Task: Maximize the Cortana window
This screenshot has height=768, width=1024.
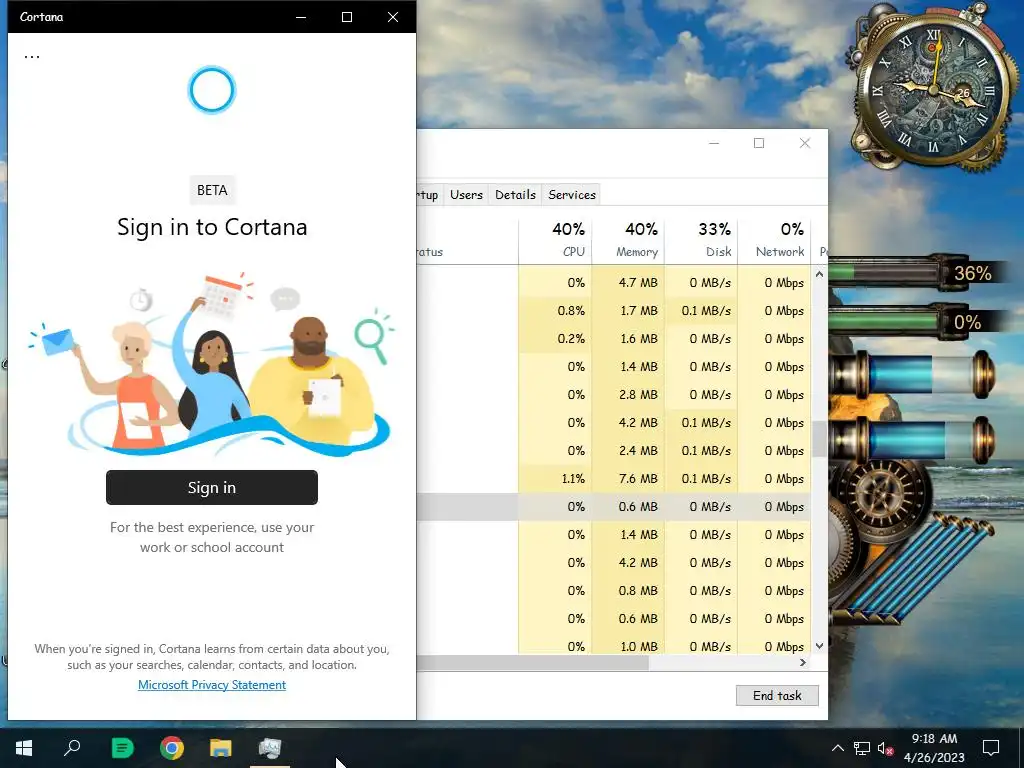Action: pyautogui.click(x=347, y=17)
